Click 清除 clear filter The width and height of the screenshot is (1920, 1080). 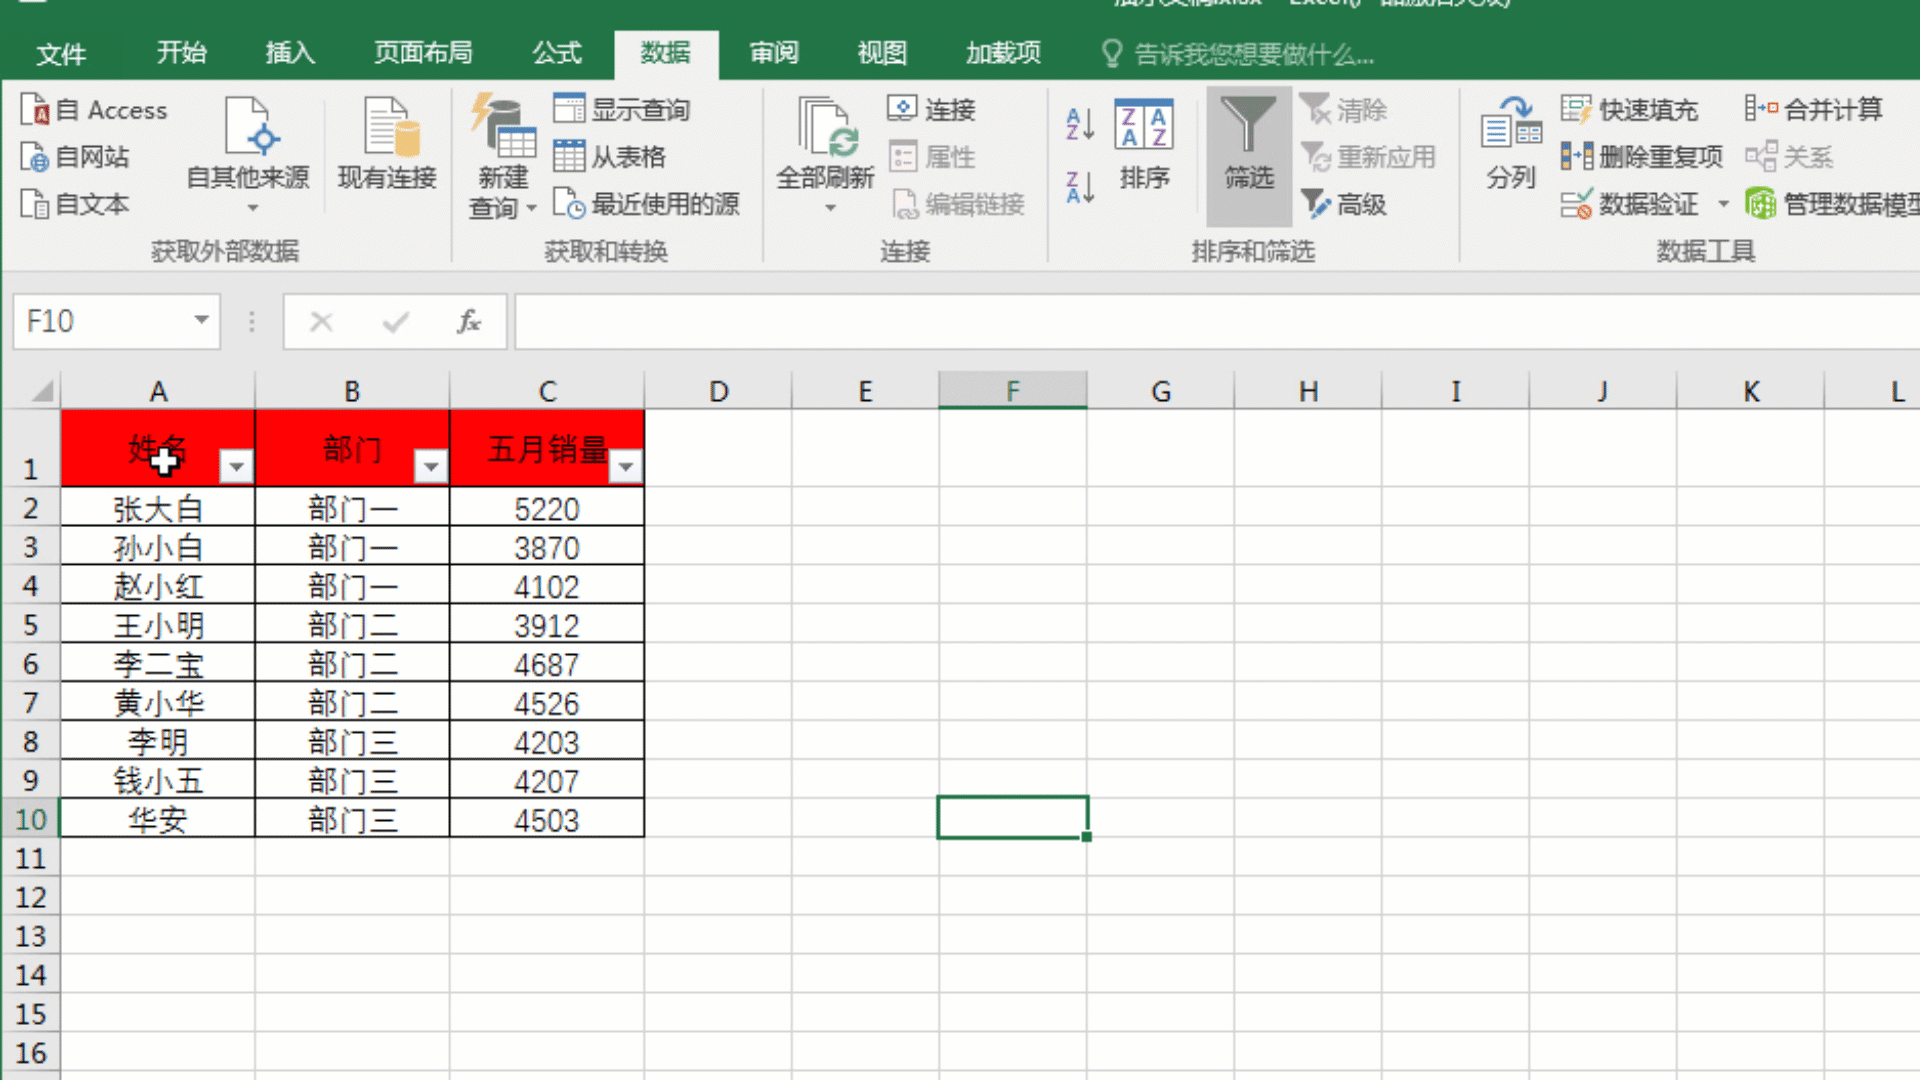[x=1343, y=110]
